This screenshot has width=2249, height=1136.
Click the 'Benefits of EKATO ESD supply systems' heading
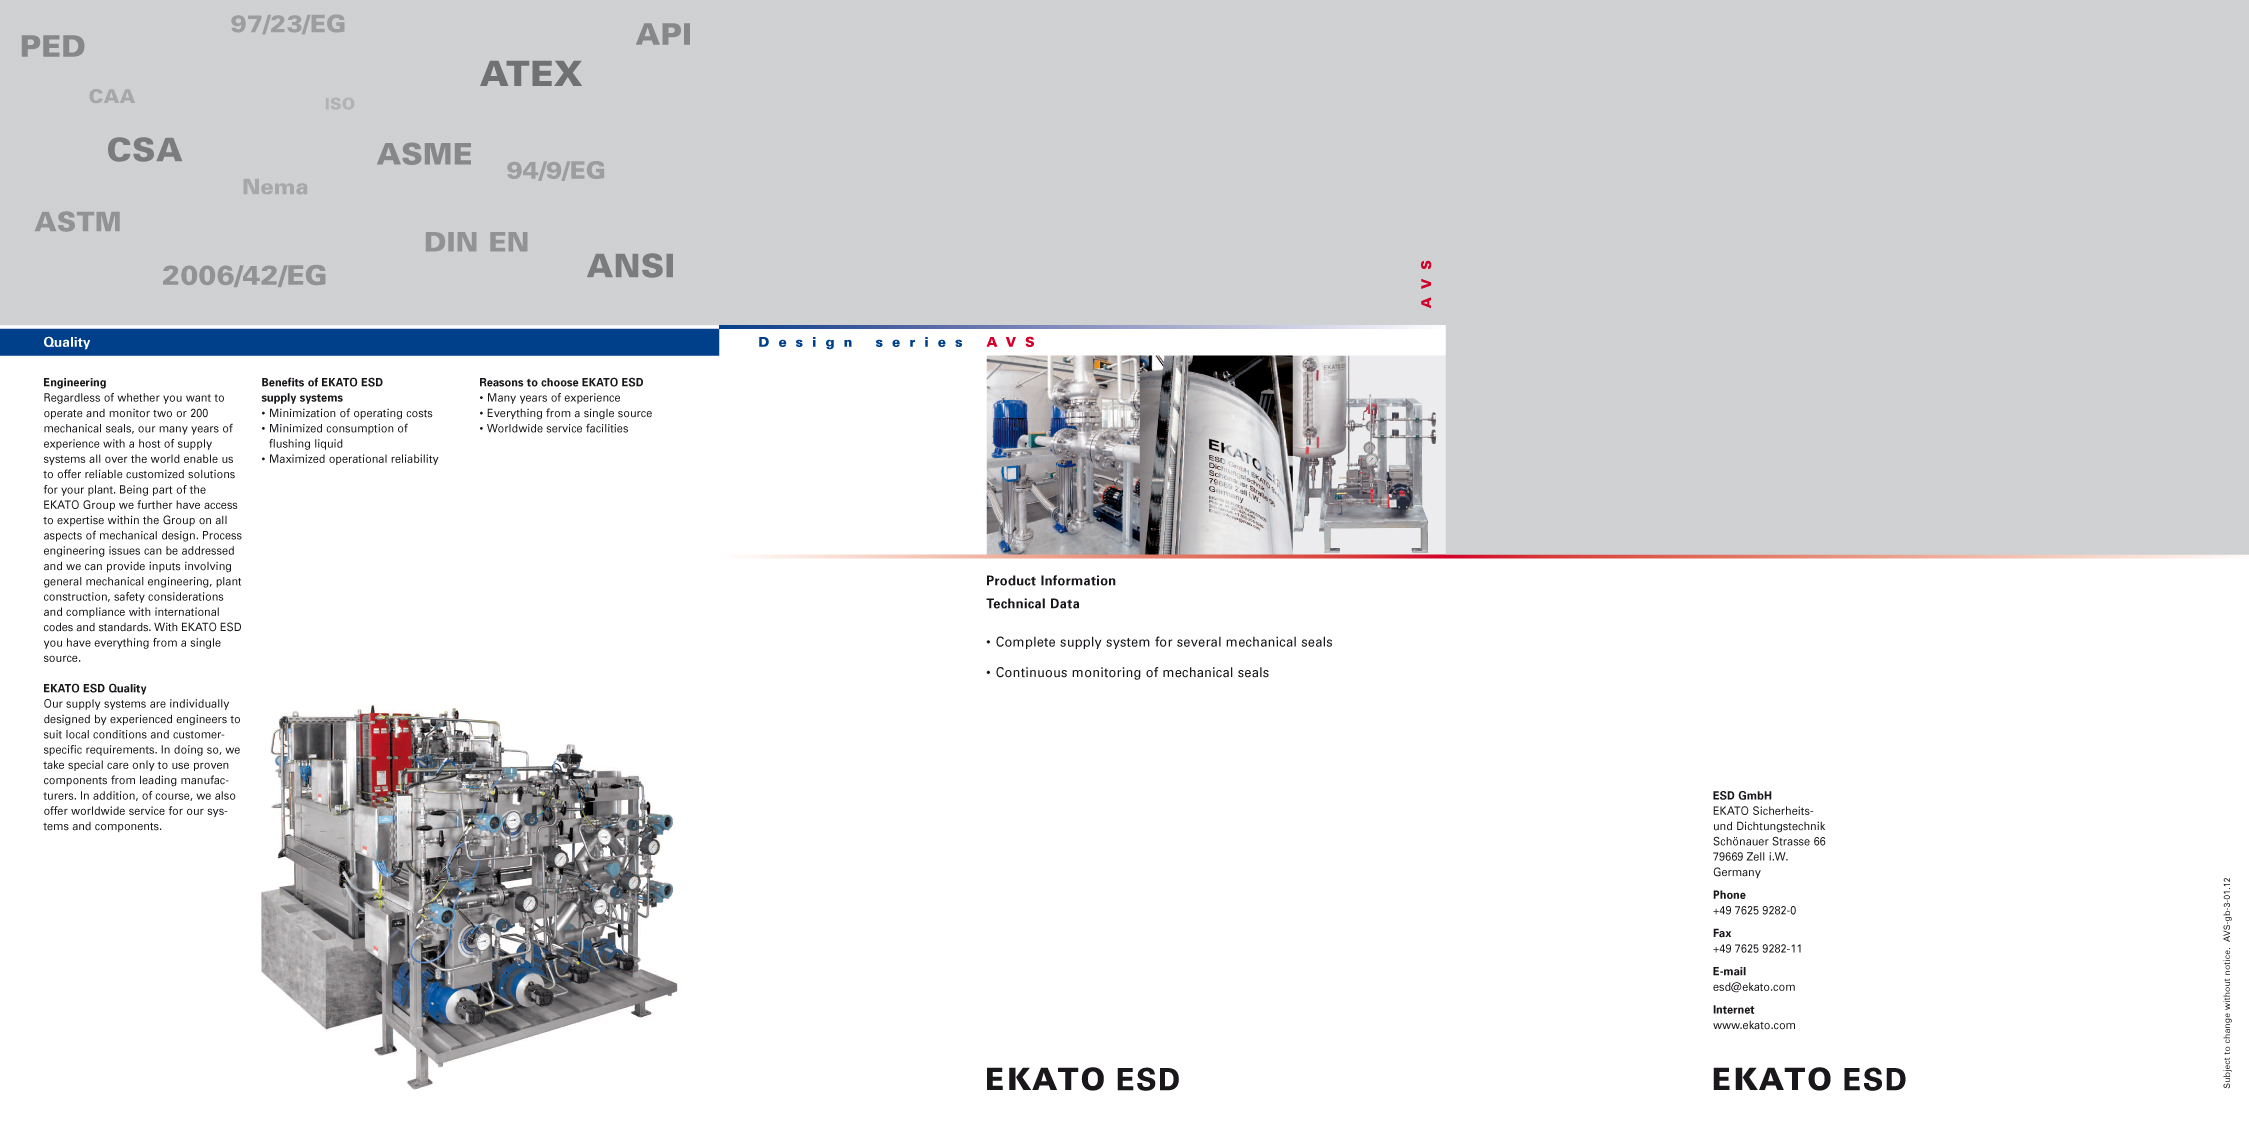coord(322,390)
